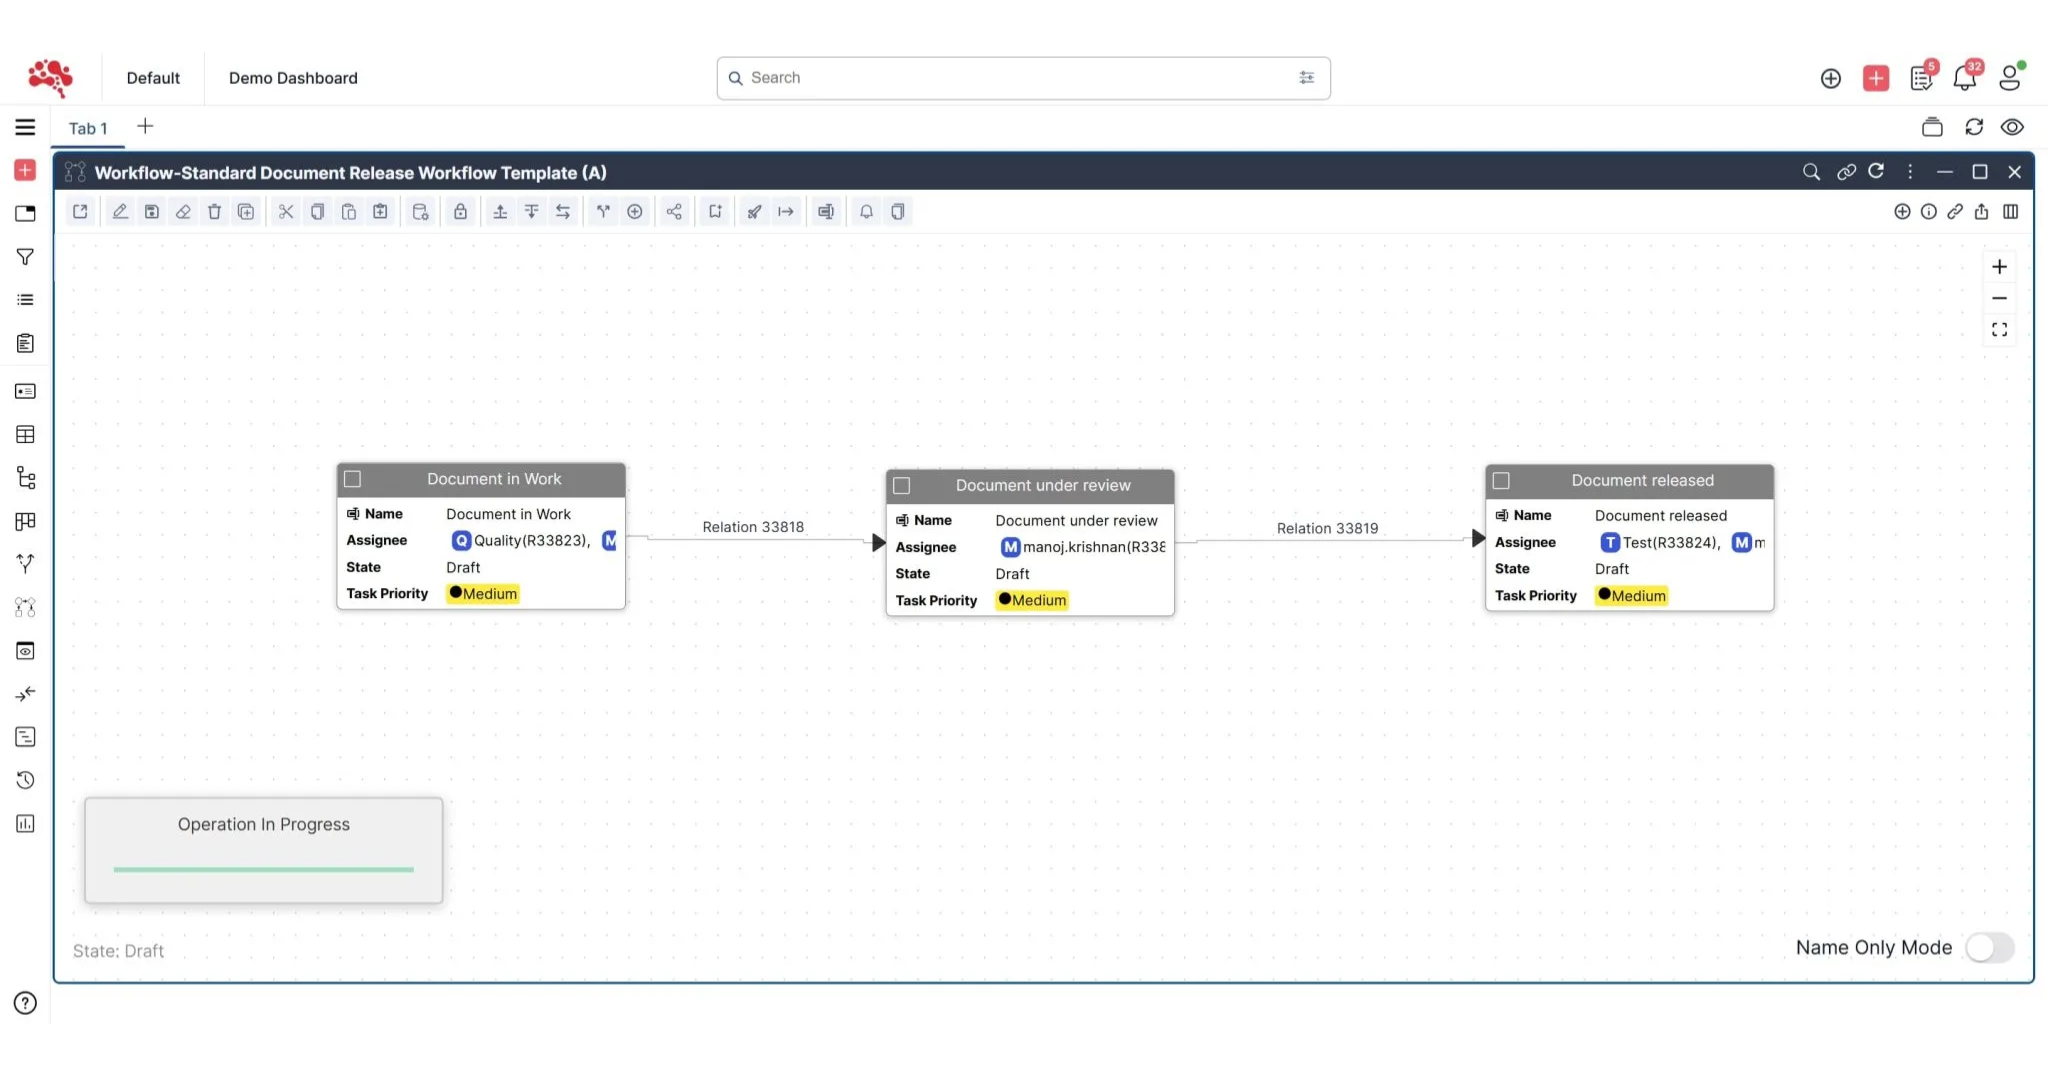Screen dimensions: 2048x1076
Task: Select the Edit (pencil) tool in workflow toolbar
Action: pyautogui.click(x=119, y=211)
